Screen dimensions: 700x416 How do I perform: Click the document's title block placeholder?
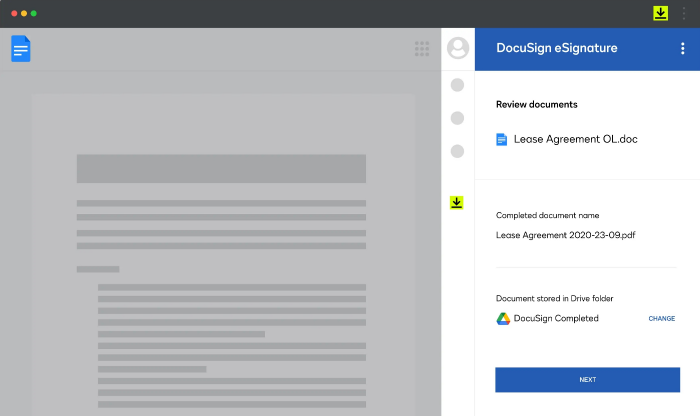221,168
